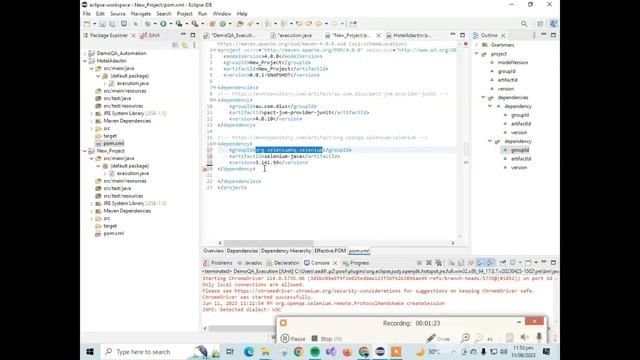Click Collapse All in Package Explorer
Image resolution: width=640 pixels, height=360 pixels.
[175, 45]
